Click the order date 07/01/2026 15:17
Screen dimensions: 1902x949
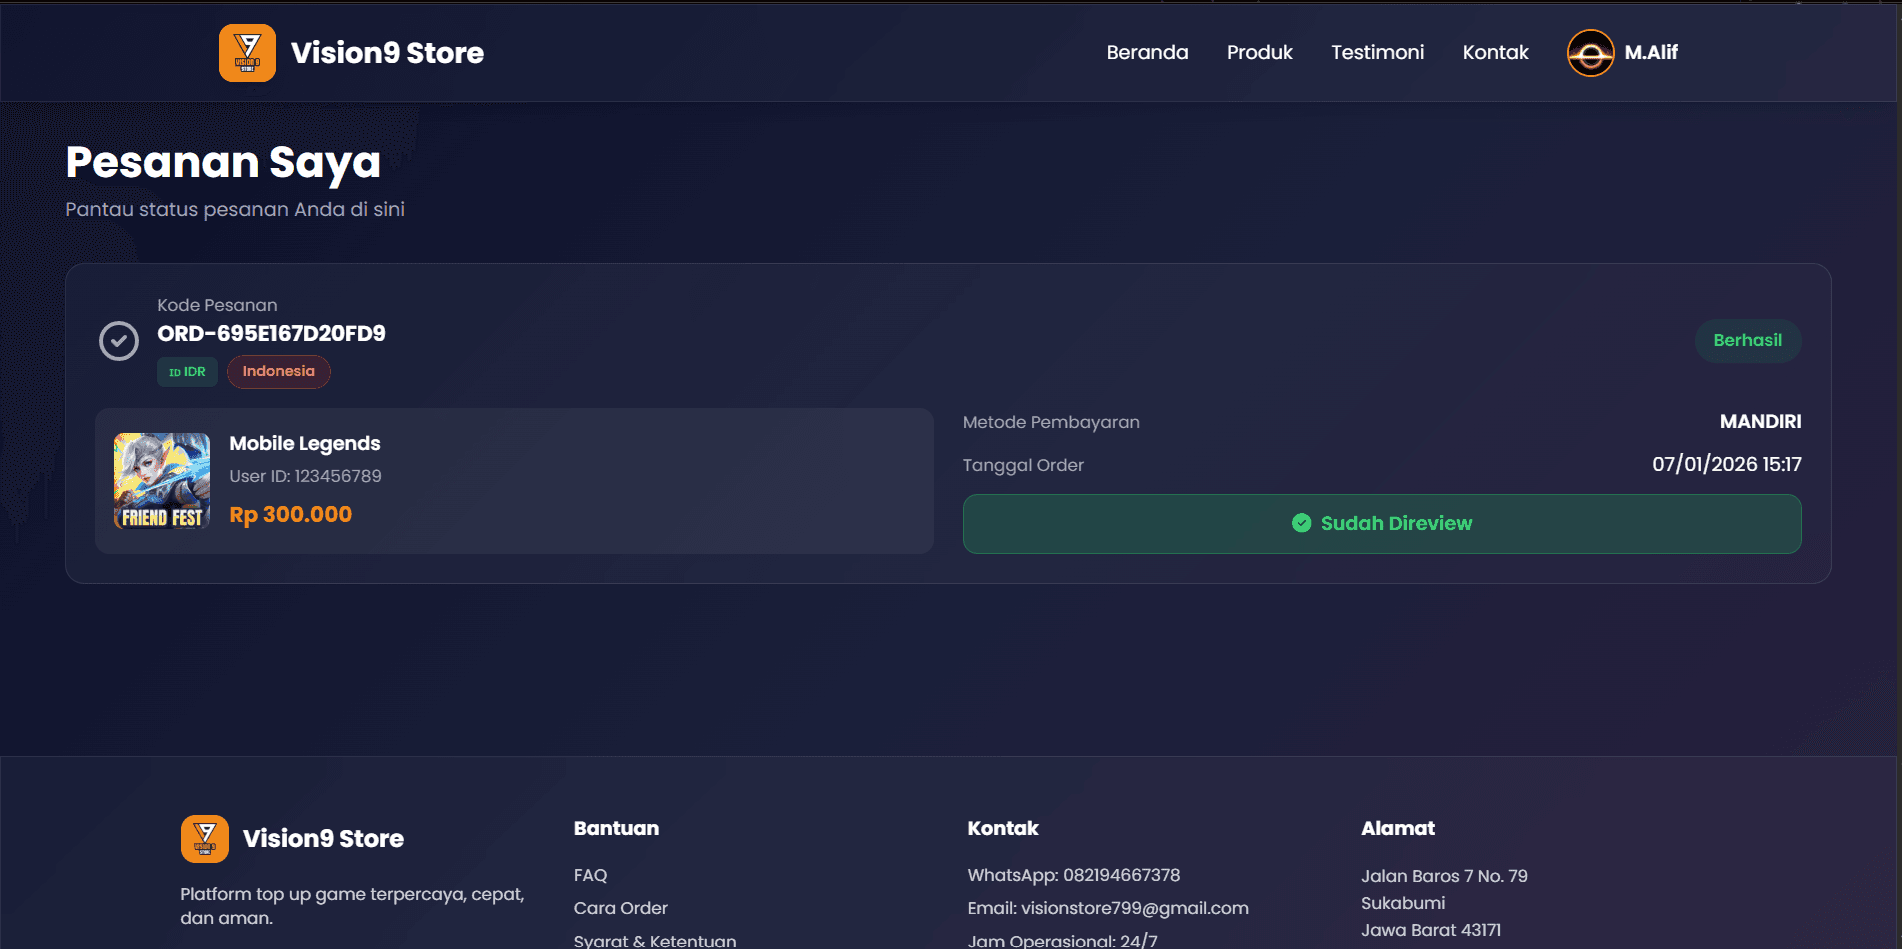[x=1726, y=464]
